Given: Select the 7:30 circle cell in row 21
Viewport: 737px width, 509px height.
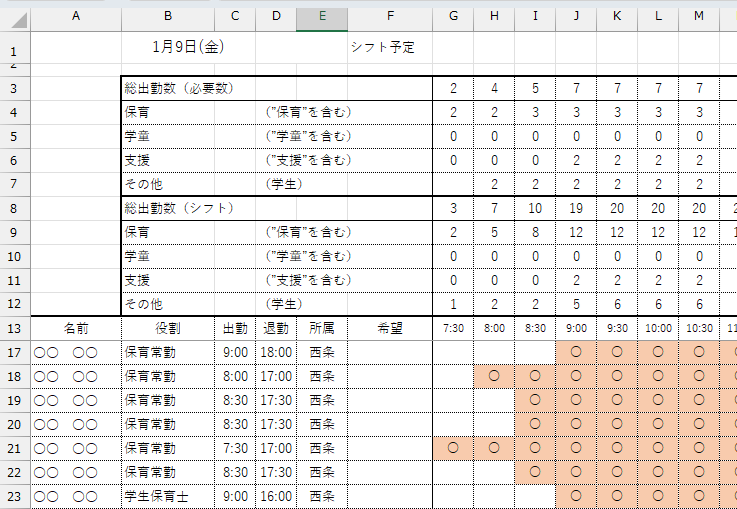Looking at the screenshot, I should click(453, 448).
